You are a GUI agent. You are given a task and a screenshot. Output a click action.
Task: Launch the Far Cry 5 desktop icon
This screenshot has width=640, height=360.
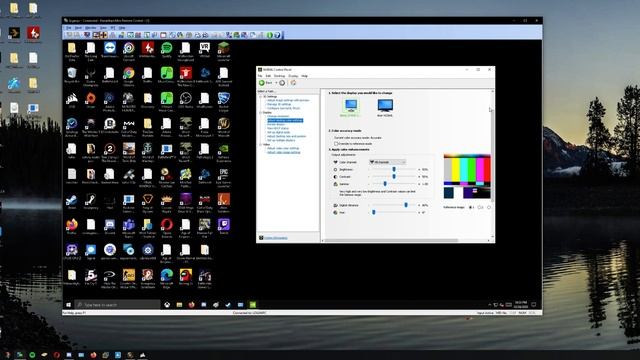(91, 275)
